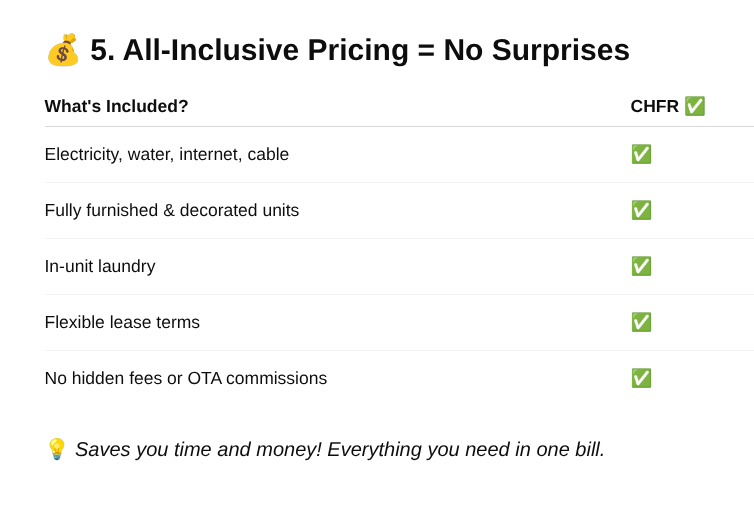
Task: Select the All-Inclusive Pricing heading text
Action: [360, 50]
